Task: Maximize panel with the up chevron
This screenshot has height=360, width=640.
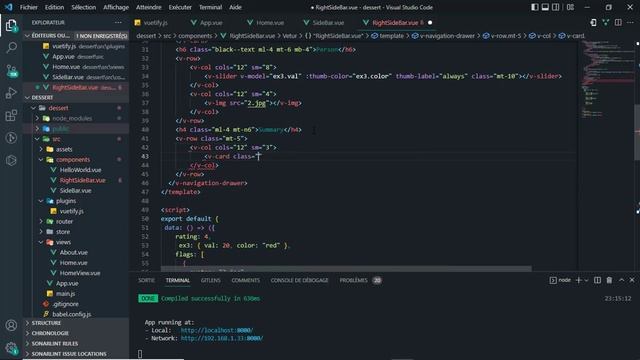Action: tap(621, 280)
